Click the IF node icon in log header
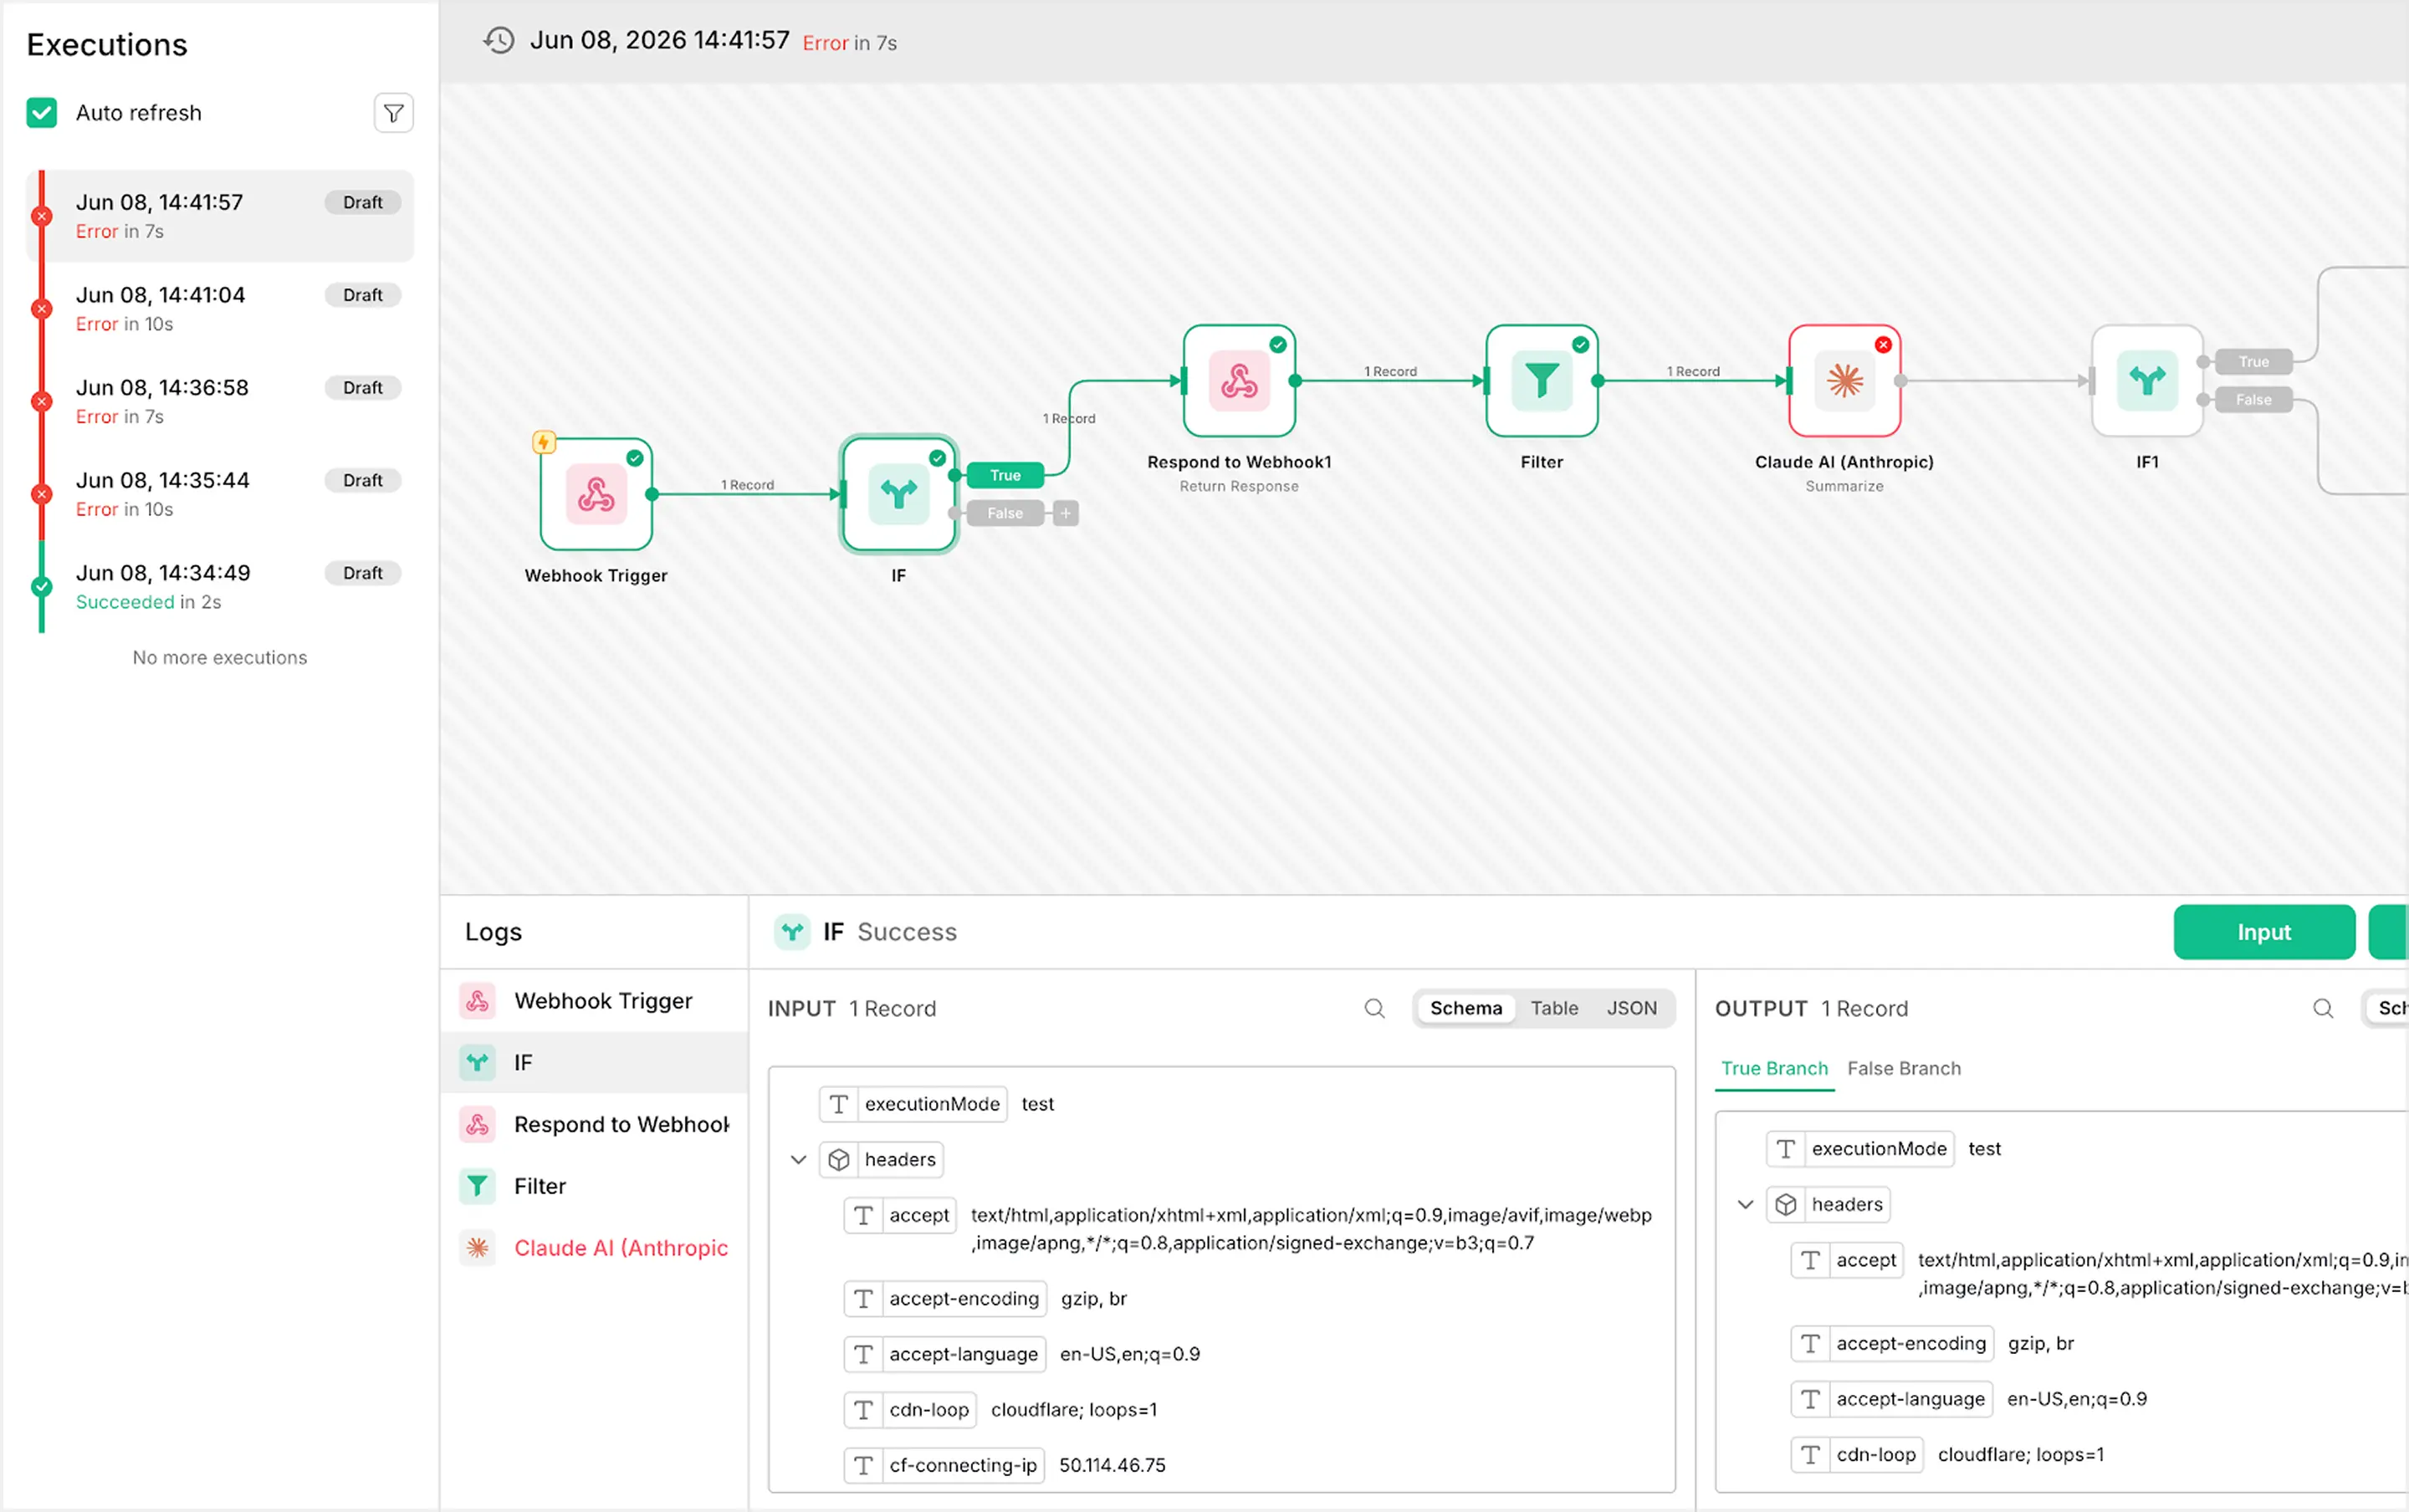The height and width of the screenshot is (1512, 2409). coord(792,932)
